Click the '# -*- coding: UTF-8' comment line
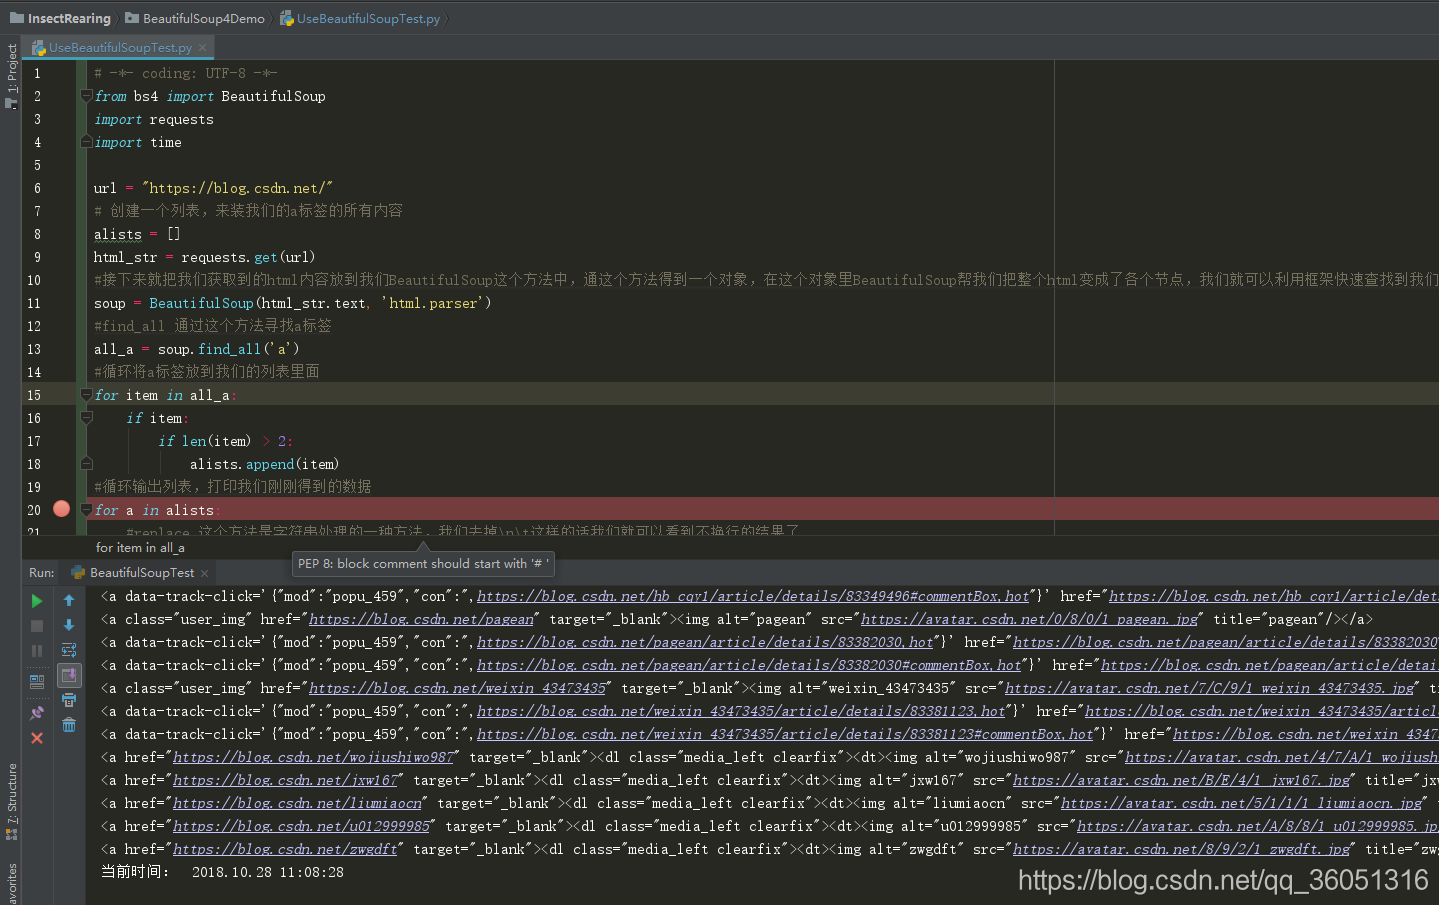Viewport: 1439px width, 905px height. click(185, 73)
